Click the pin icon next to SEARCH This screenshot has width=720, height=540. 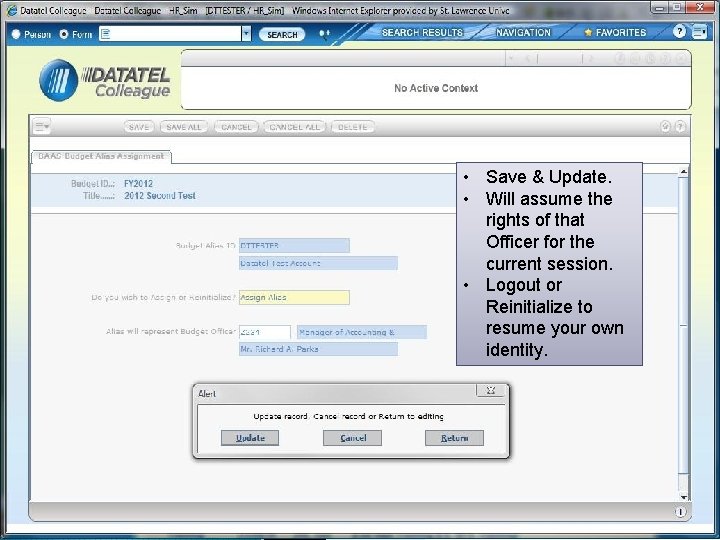pyautogui.click(x=324, y=34)
